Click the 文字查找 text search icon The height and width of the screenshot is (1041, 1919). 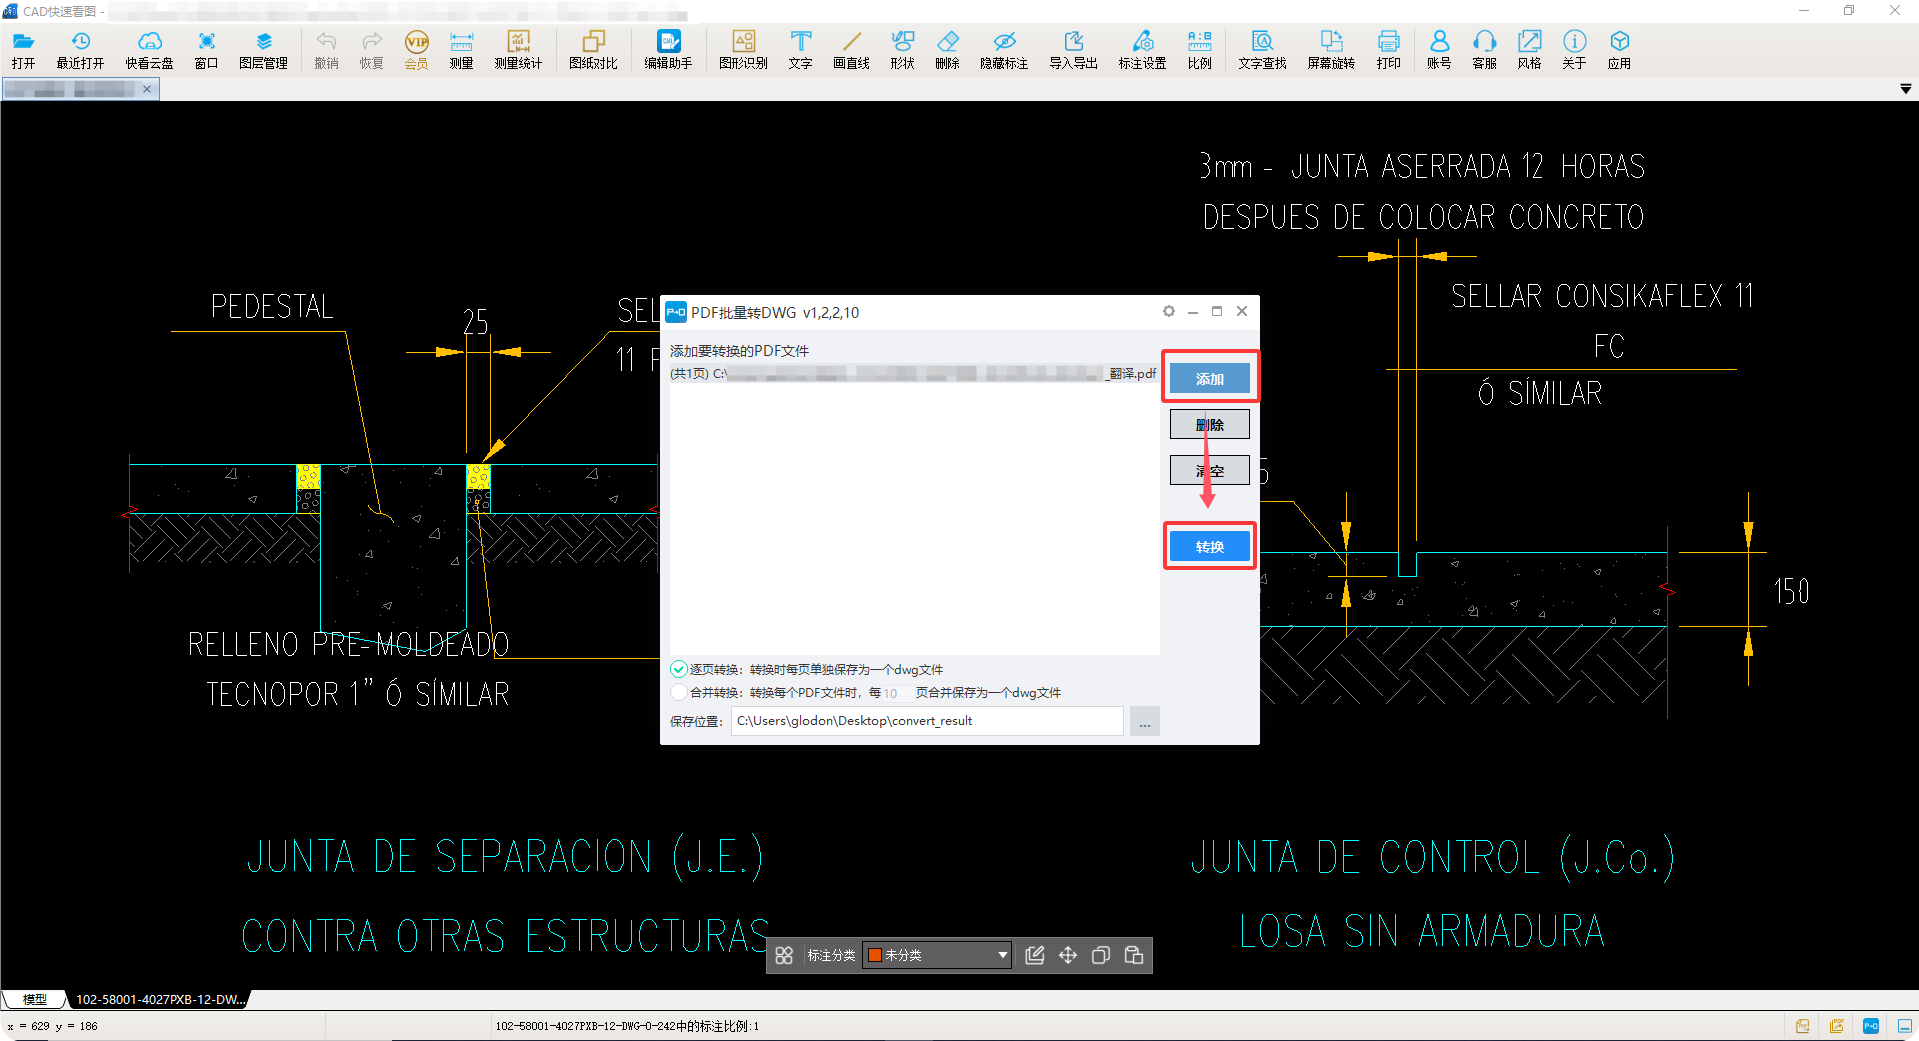click(x=1262, y=49)
